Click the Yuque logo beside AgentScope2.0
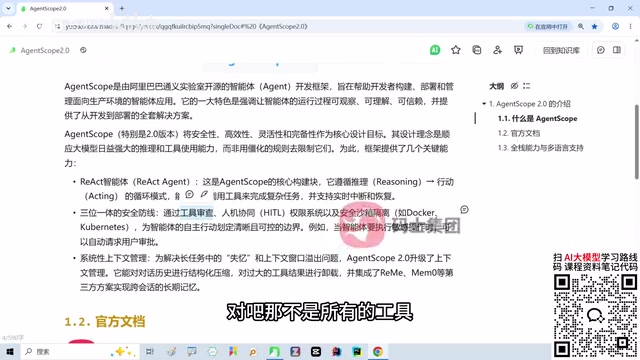The width and height of the screenshot is (640, 360). (13, 50)
